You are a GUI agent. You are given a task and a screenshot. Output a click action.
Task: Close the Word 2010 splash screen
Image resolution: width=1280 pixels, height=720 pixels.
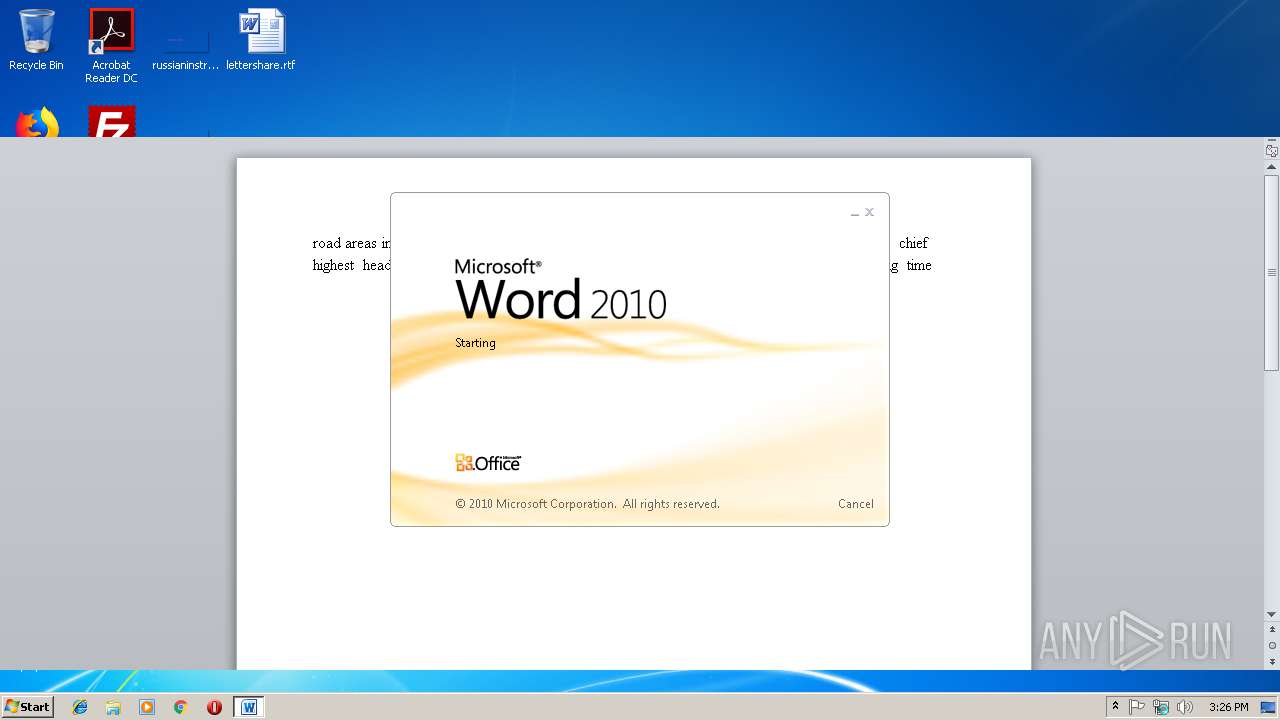(x=869, y=212)
